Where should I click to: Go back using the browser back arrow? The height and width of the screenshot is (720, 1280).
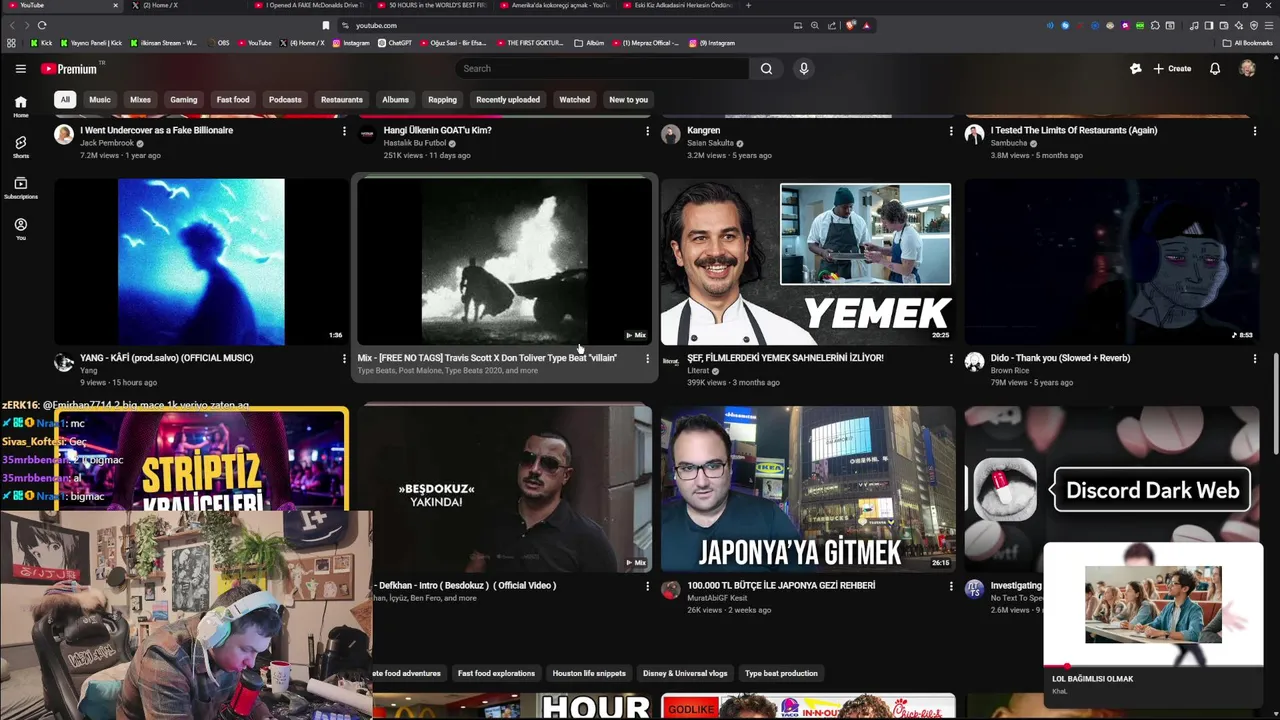[x=13, y=25]
